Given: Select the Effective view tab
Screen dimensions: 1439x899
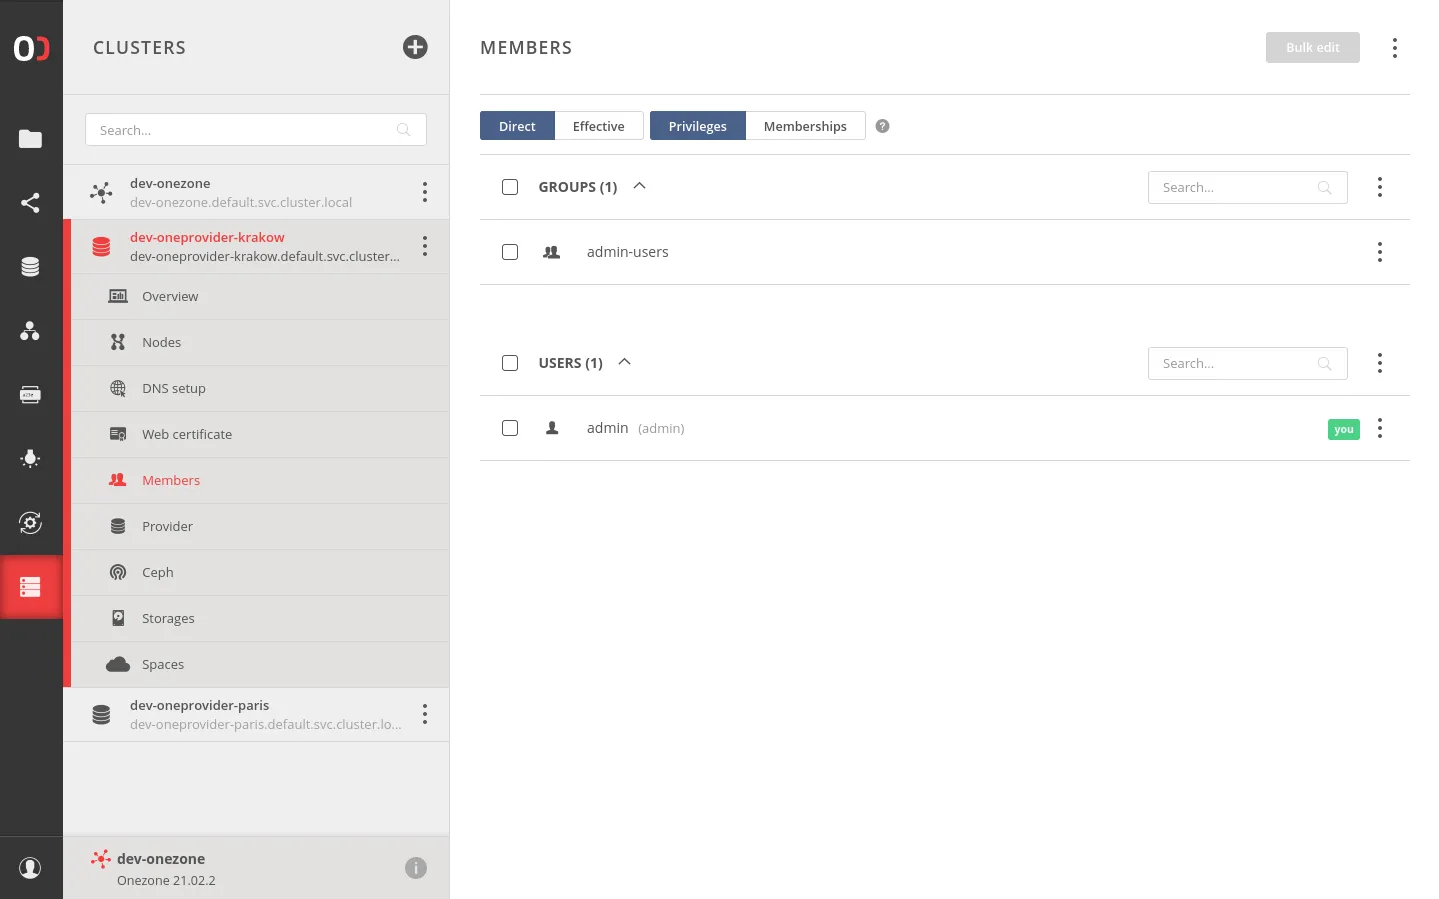Looking at the screenshot, I should click(x=598, y=126).
